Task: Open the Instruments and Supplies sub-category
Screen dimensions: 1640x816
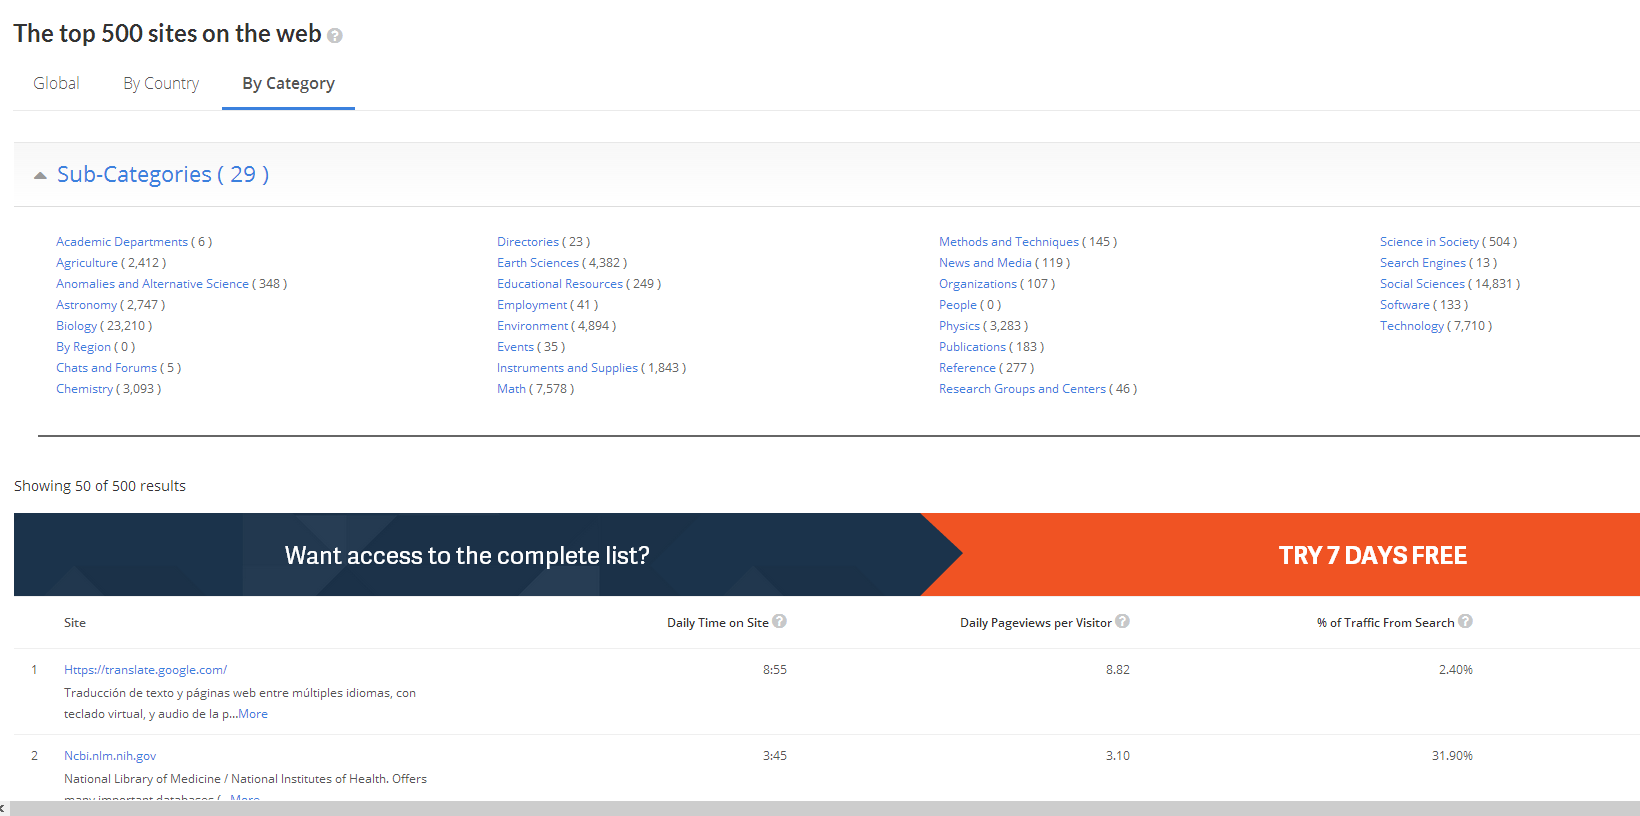Action: (x=567, y=368)
